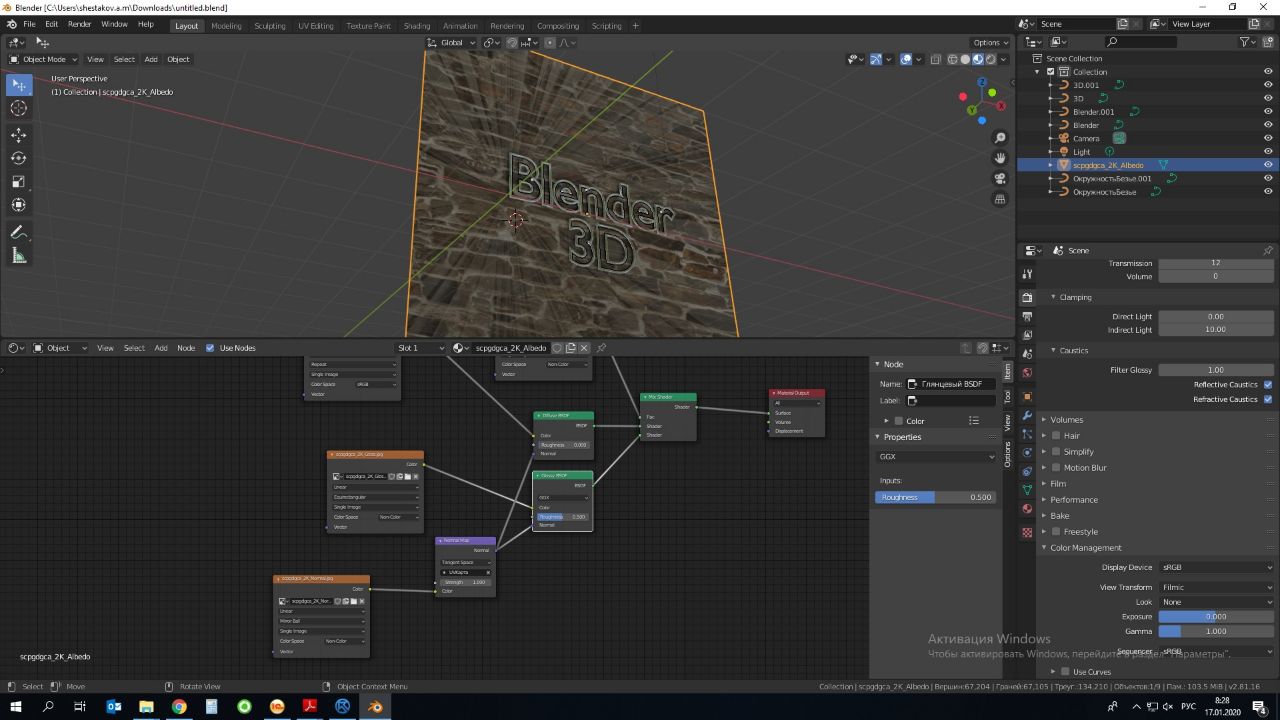Open the Render menu
The width and height of the screenshot is (1280, 720).
pyautogui.click(x=80, y=24)
